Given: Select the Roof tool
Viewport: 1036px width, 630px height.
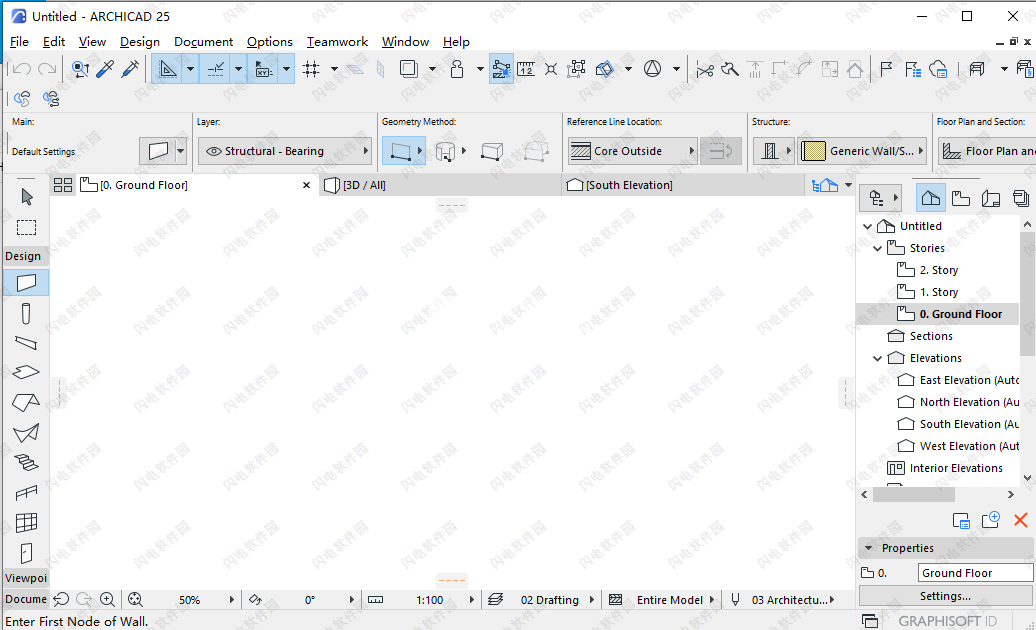Looking at the screenshot, I should point(26,402).
